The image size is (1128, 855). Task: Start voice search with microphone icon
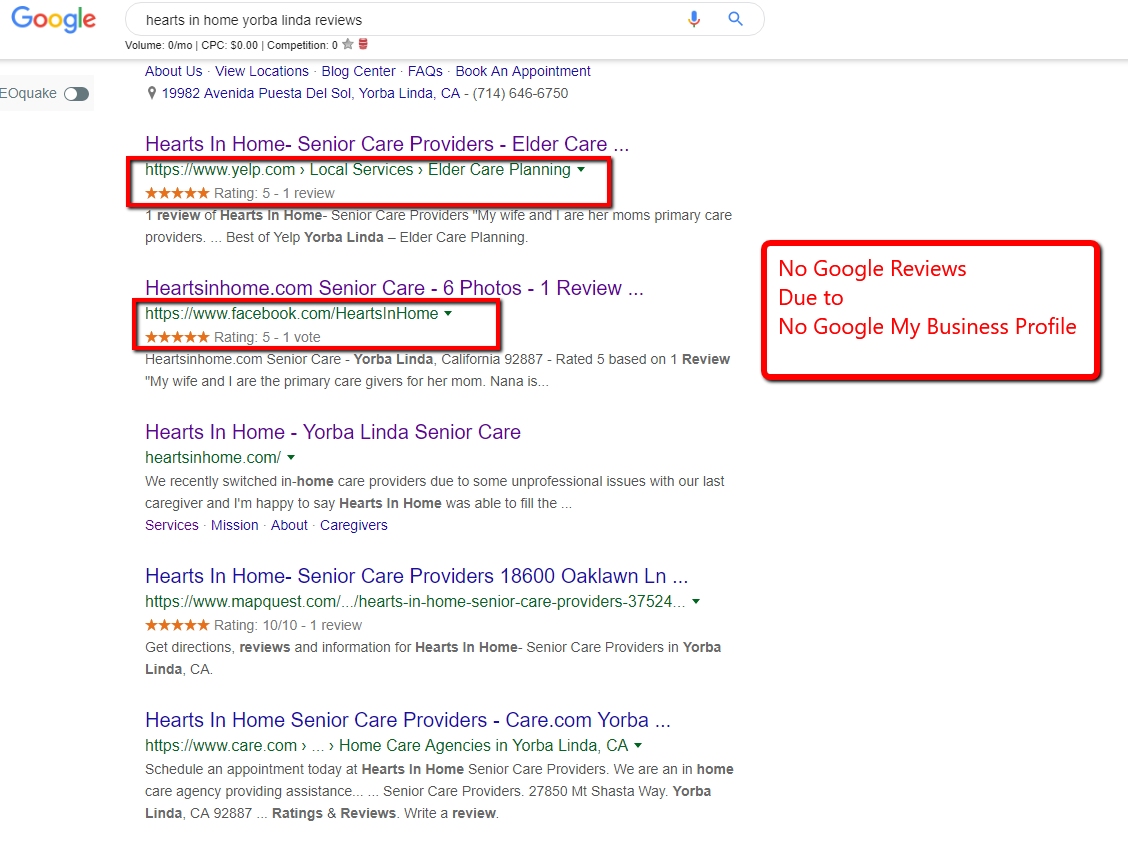(x=693, y=19)
